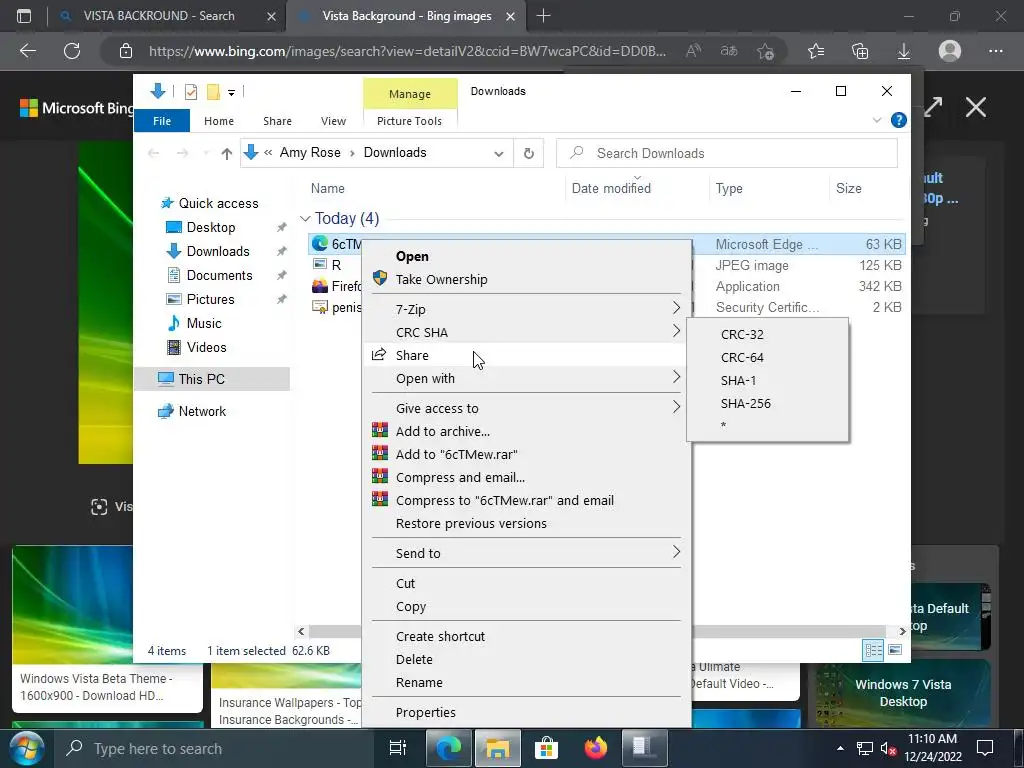The image size is (1024, 768).
Task: Click the taskbar search box
Action: point(216,748)
